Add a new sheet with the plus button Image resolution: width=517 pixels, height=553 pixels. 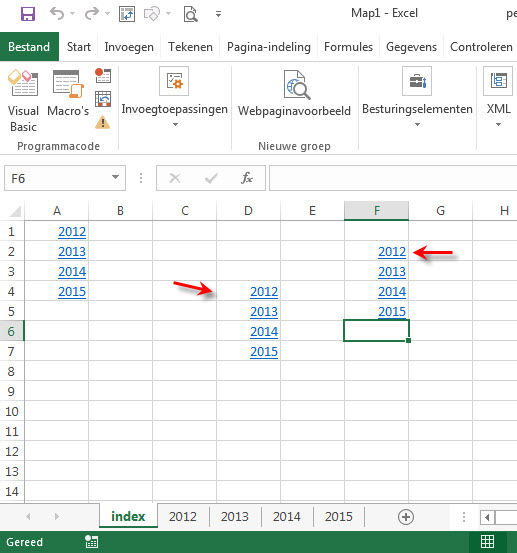point(406,517)
